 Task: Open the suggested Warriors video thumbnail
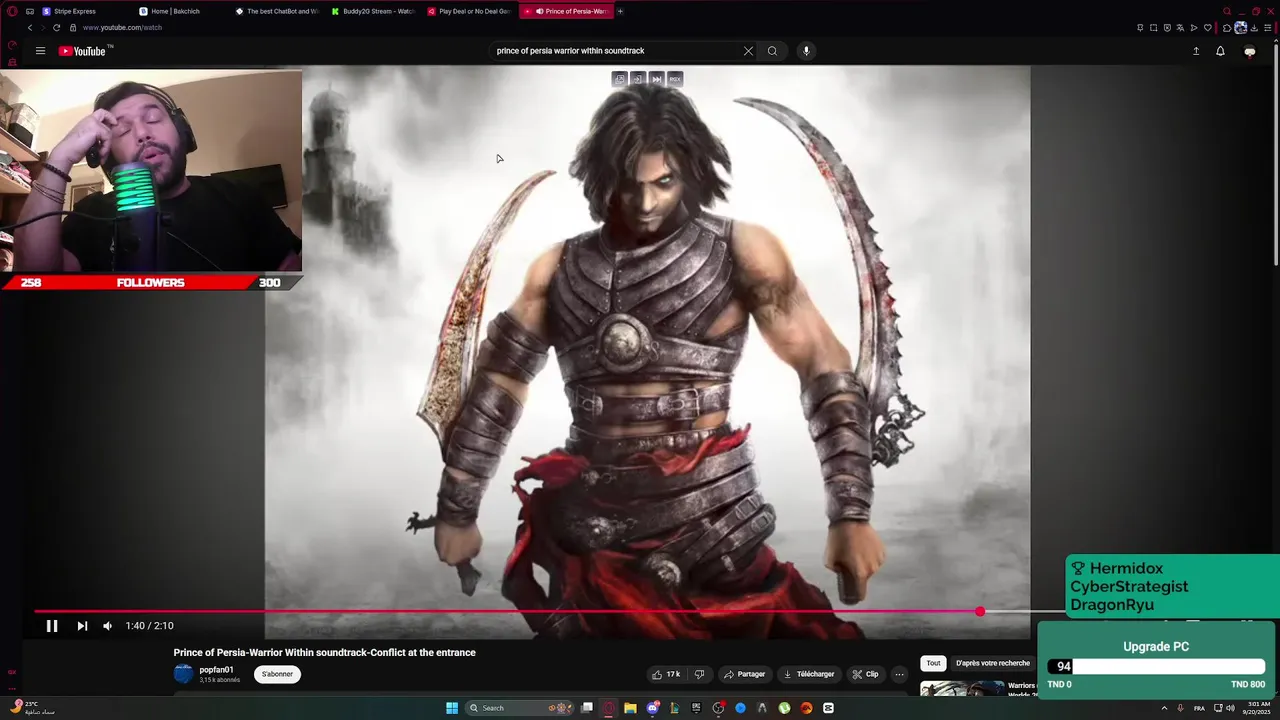pos(962,688)
